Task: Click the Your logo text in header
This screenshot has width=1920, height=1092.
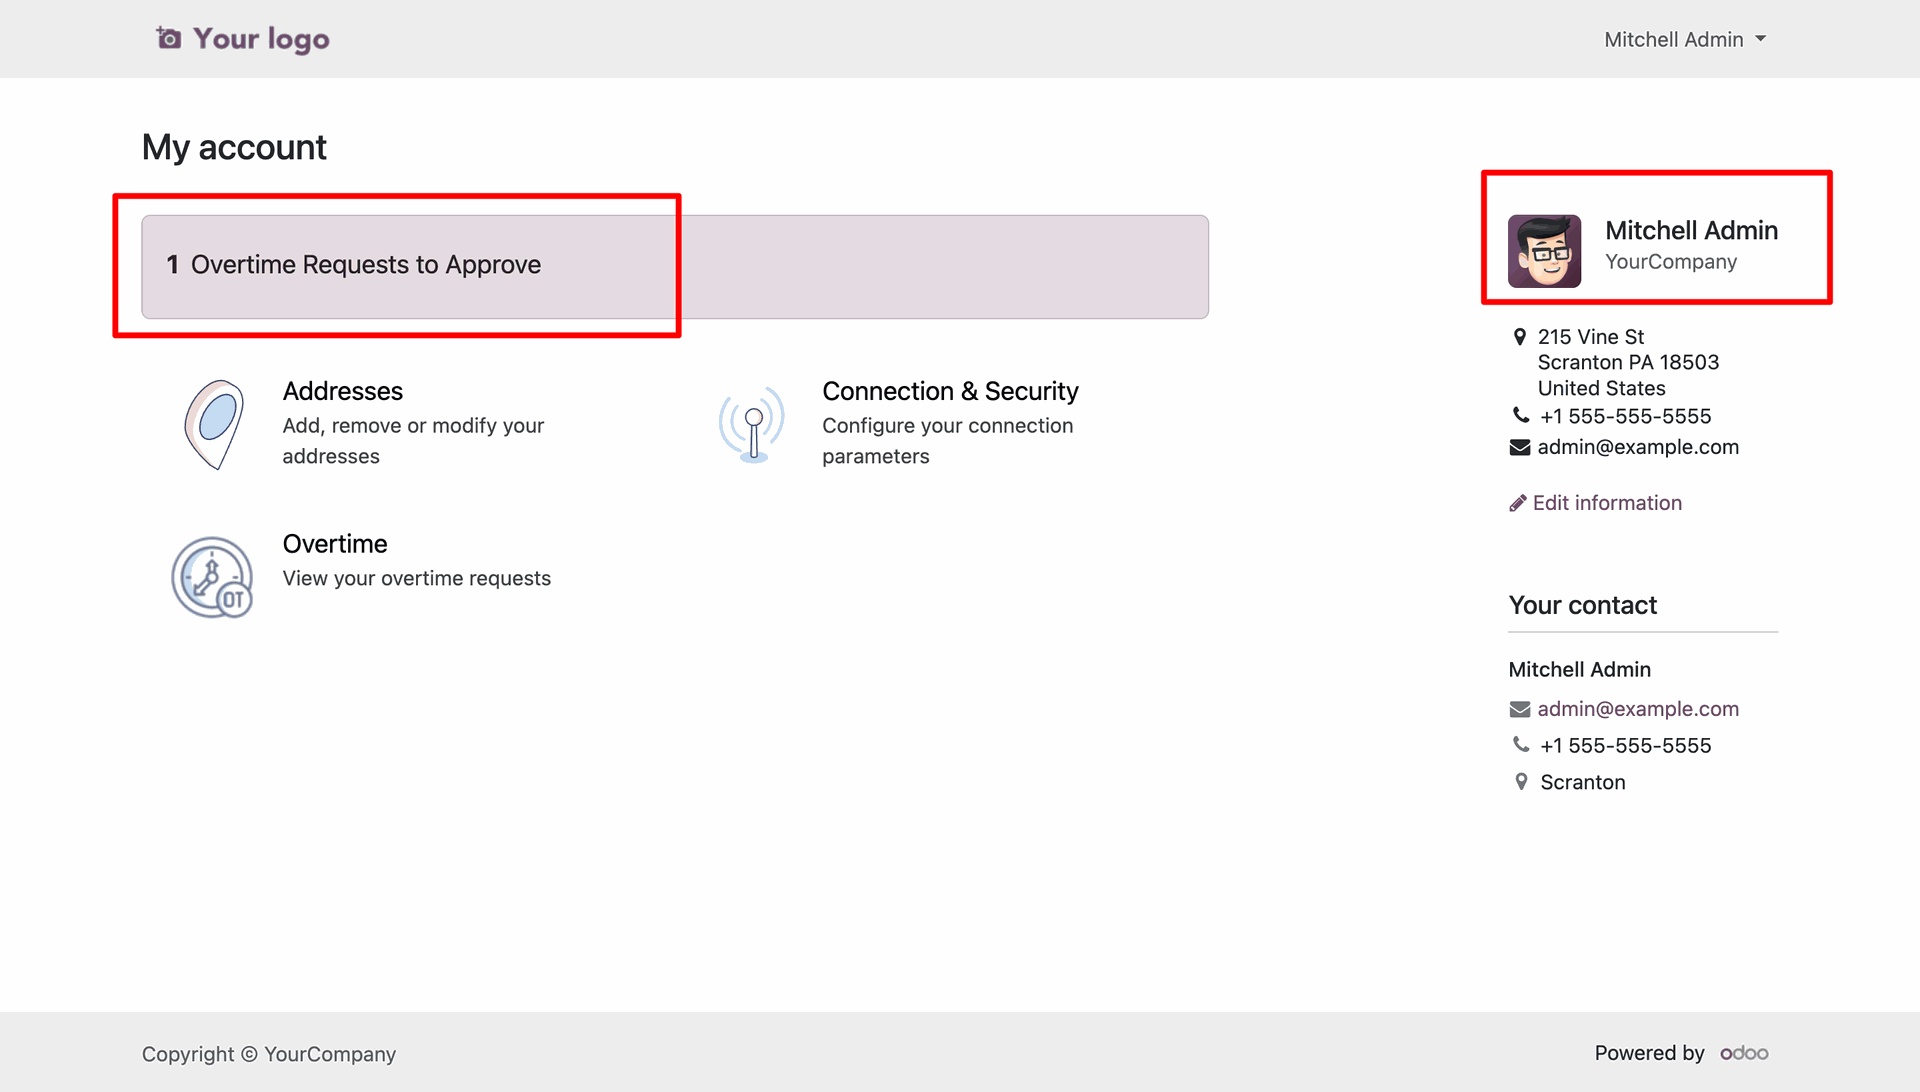Action: 261,39
